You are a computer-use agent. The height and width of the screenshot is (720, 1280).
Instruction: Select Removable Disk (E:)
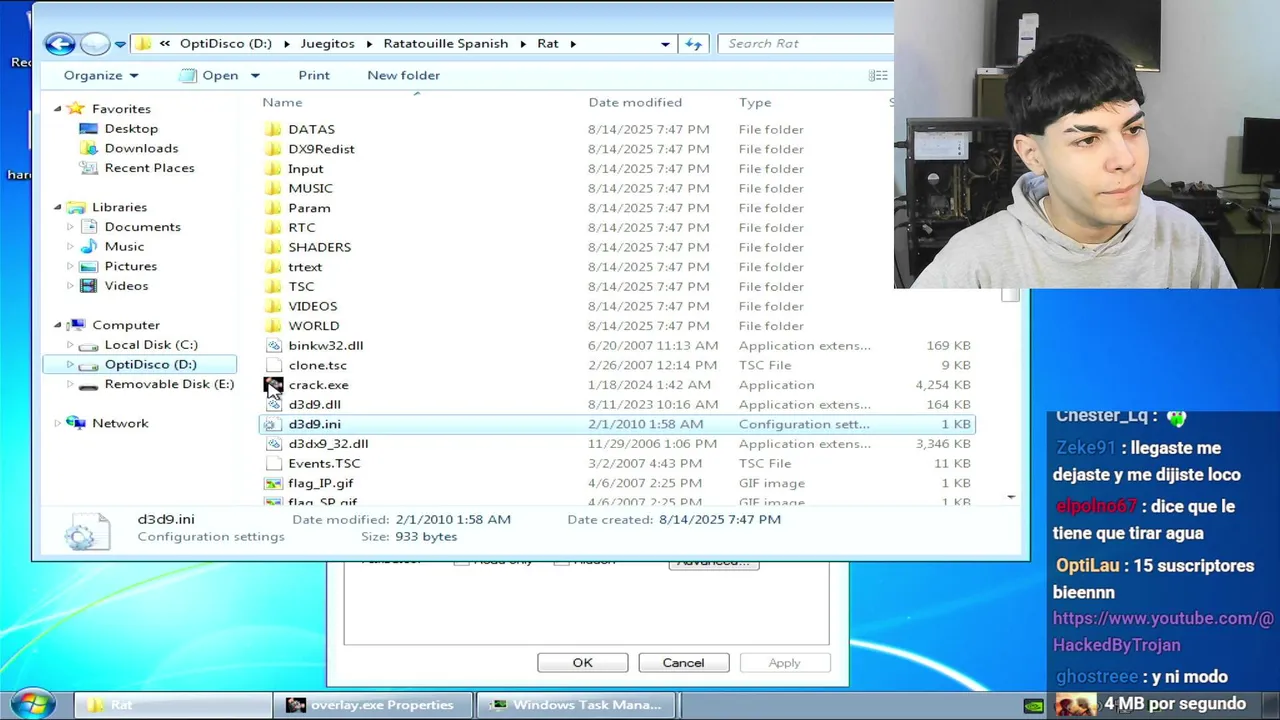click(x=169, y=384)
